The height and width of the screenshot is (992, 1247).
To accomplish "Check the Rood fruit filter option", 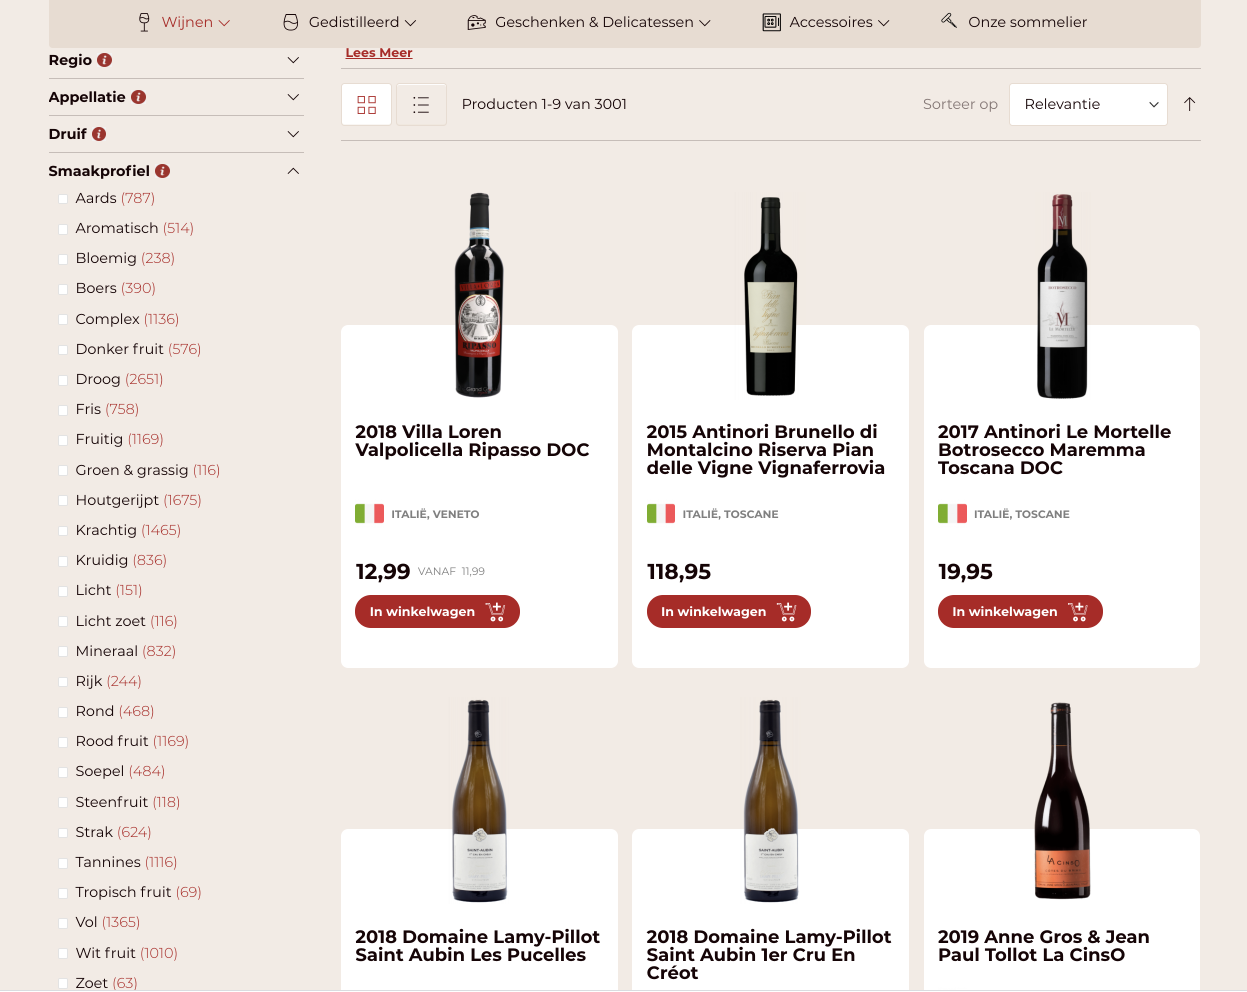I will coord(64,742).
